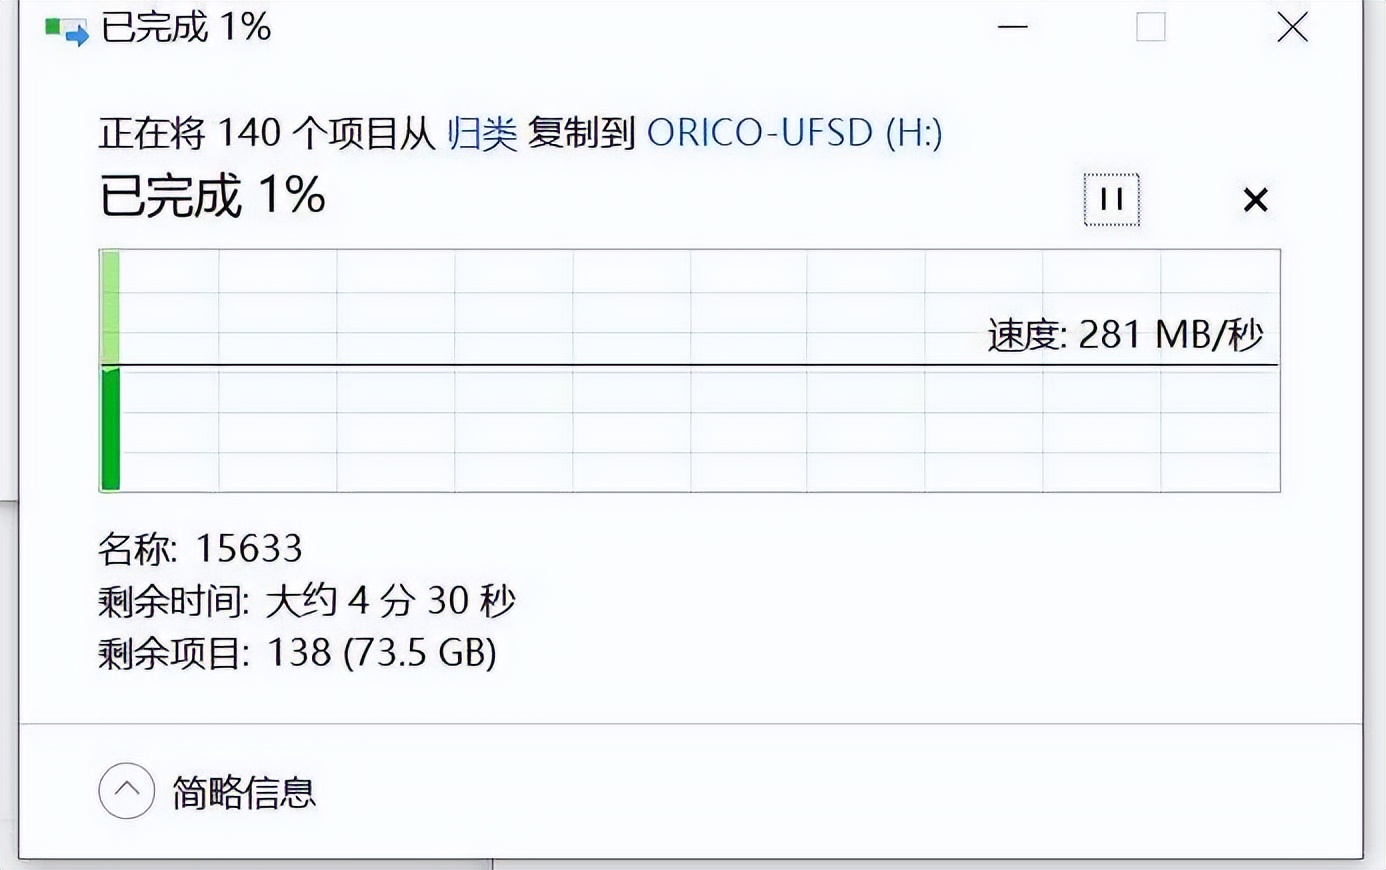Click the 正在将 140 个项目从 text
This screenshot has width=1386, height=870.
click(266, 133)
